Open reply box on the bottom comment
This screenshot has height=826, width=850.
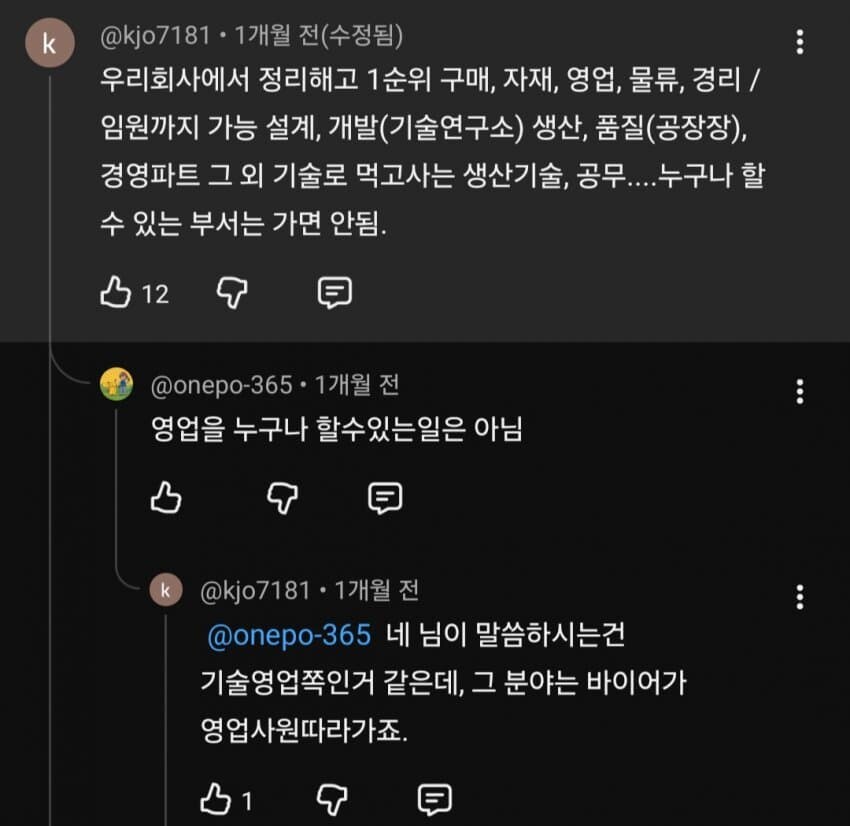[x=434, y=799]
